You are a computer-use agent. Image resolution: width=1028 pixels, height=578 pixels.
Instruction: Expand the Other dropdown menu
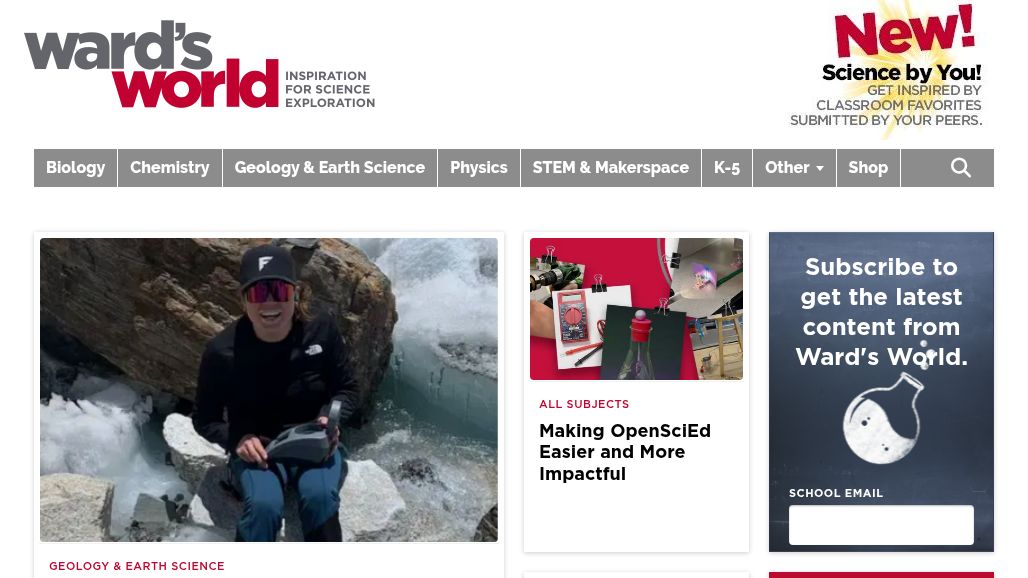pyautogui.click(x=794, y=168)
